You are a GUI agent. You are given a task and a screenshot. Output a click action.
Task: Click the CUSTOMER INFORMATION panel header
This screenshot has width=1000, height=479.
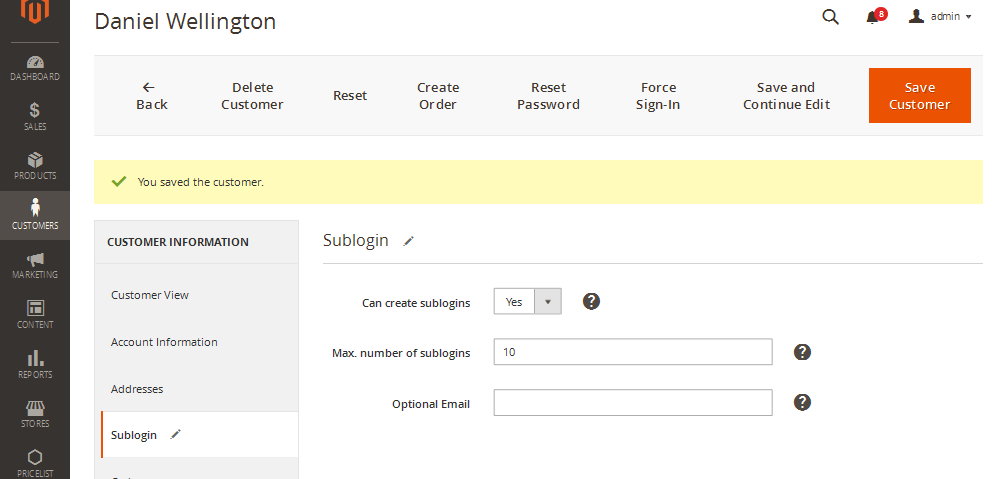(178, 242)
